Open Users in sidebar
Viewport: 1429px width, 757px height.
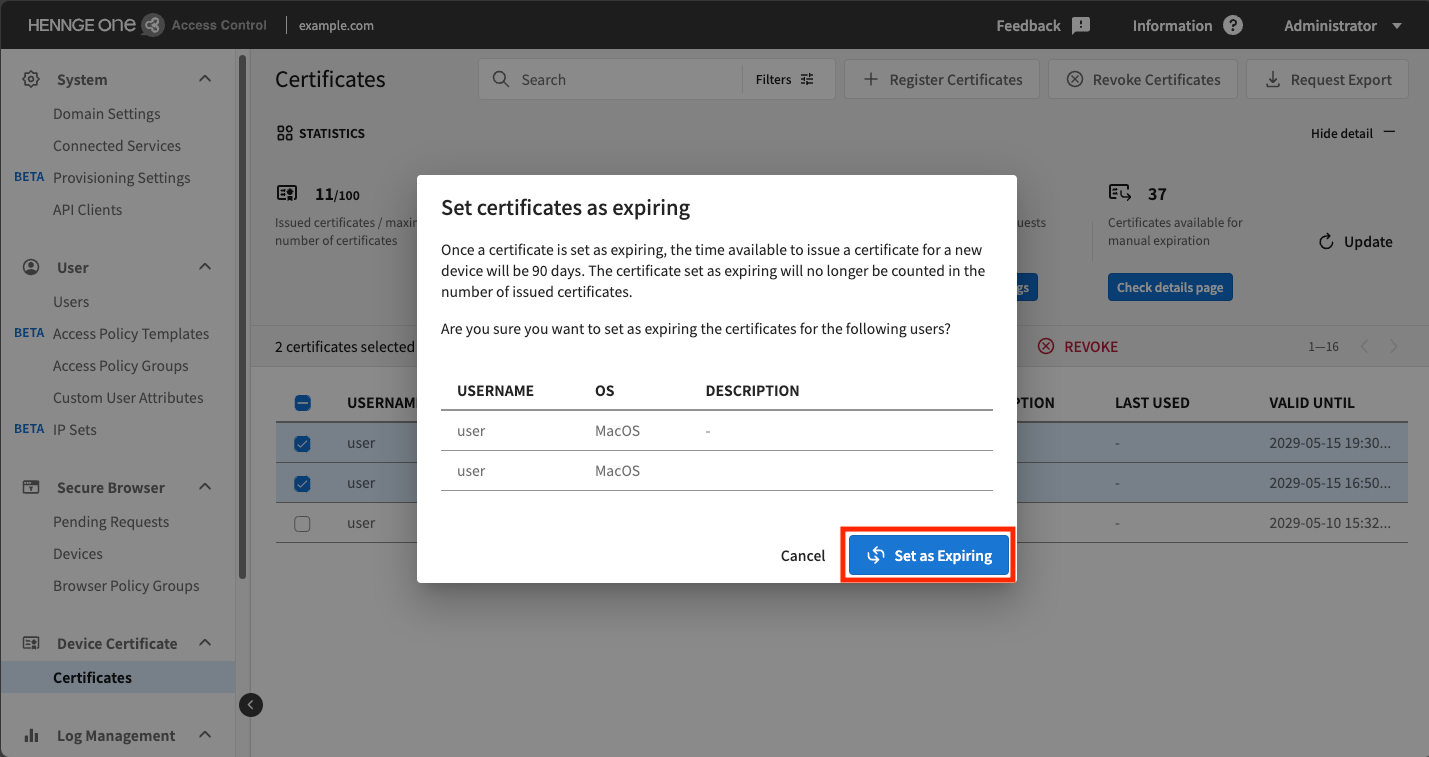point(71,302)
